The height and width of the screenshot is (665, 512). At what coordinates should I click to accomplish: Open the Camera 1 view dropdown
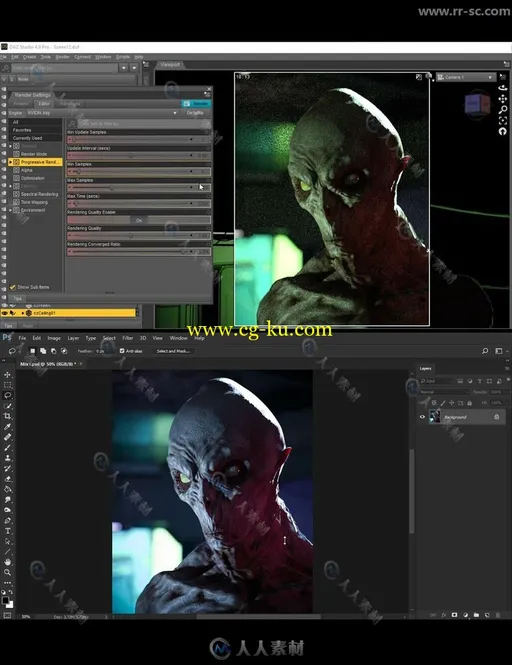click(465, 77)
